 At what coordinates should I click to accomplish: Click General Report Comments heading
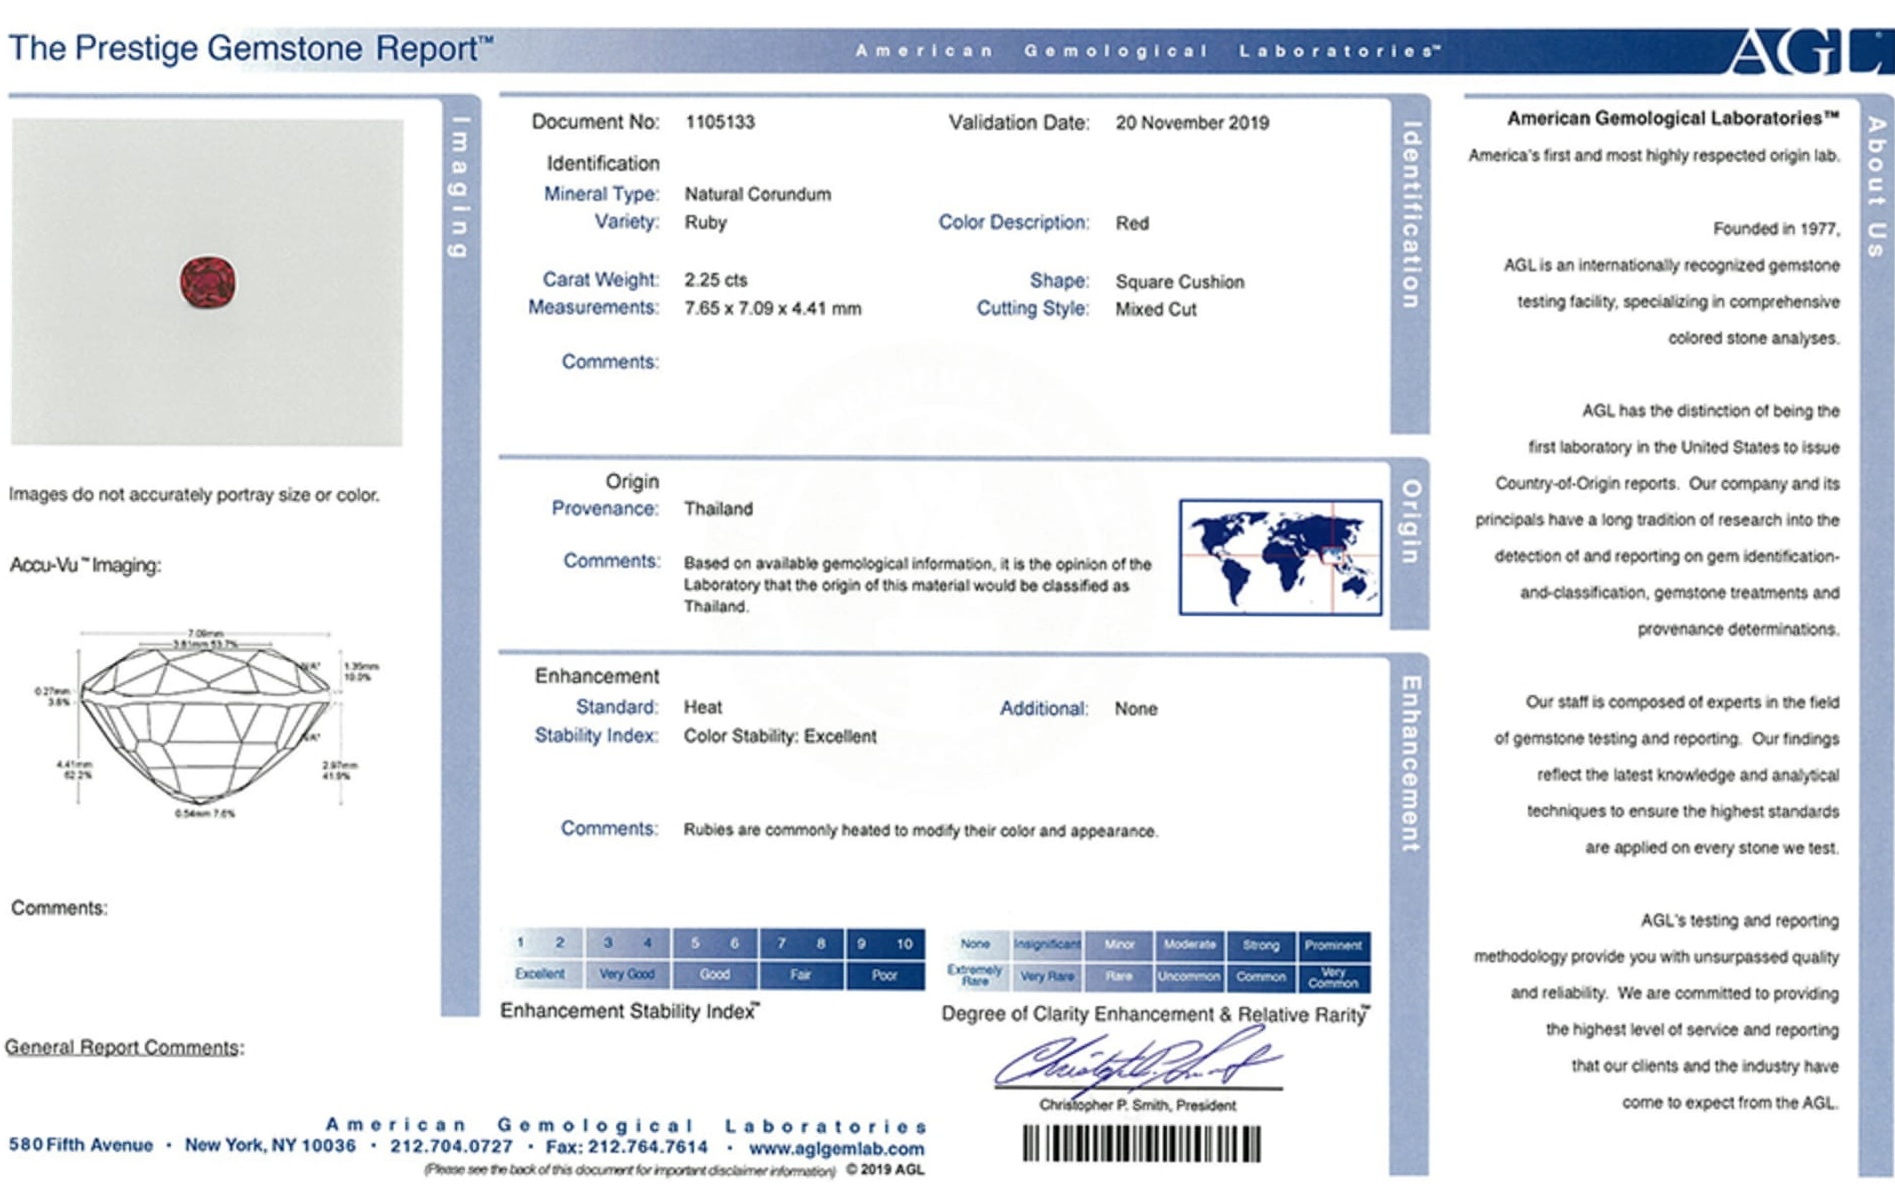click(x=125, y=1047)
